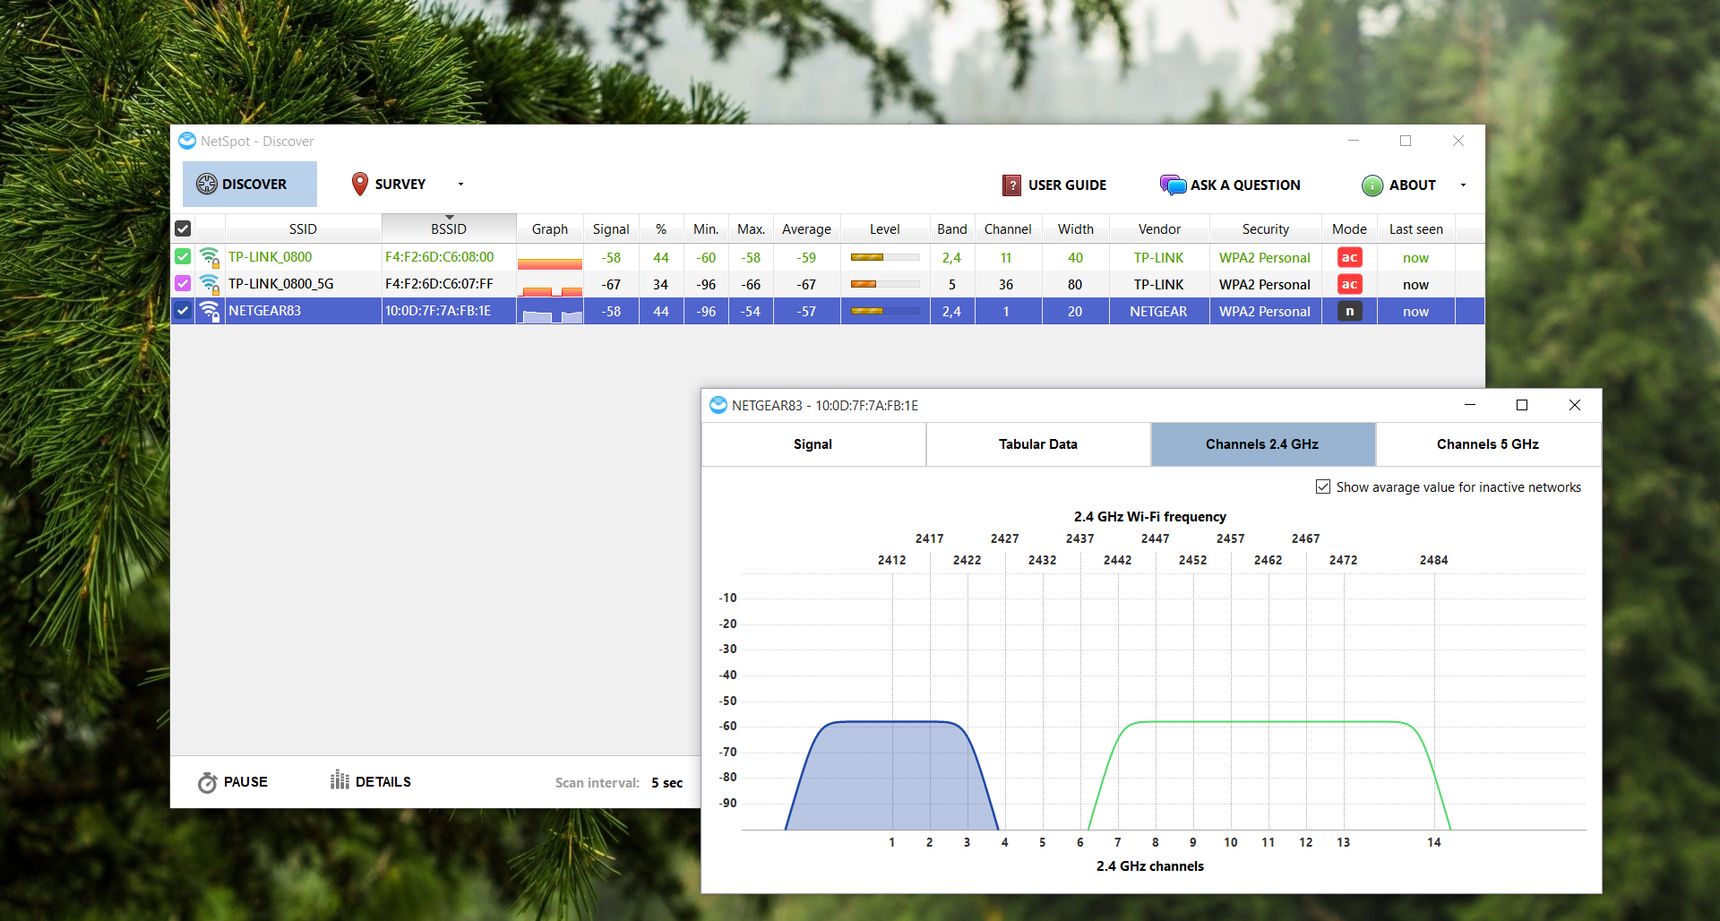Switch to the Channels 5 GHz tab
This screenshot has width=1720, height=921.
pyautogui.click(x=1488, y=444)
